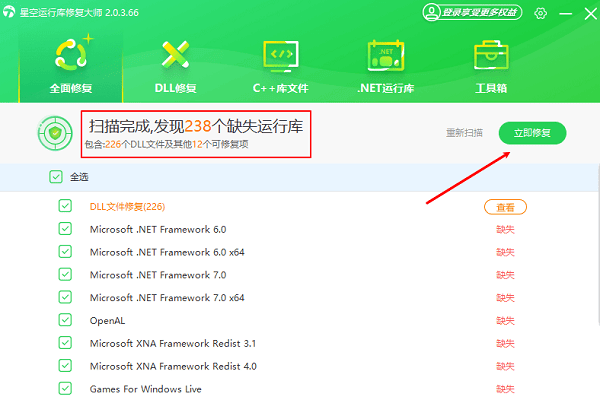This screenshot has height=400, width=600.
Task: Open the 全面修复 full repair icon
Action: (71, 54)
